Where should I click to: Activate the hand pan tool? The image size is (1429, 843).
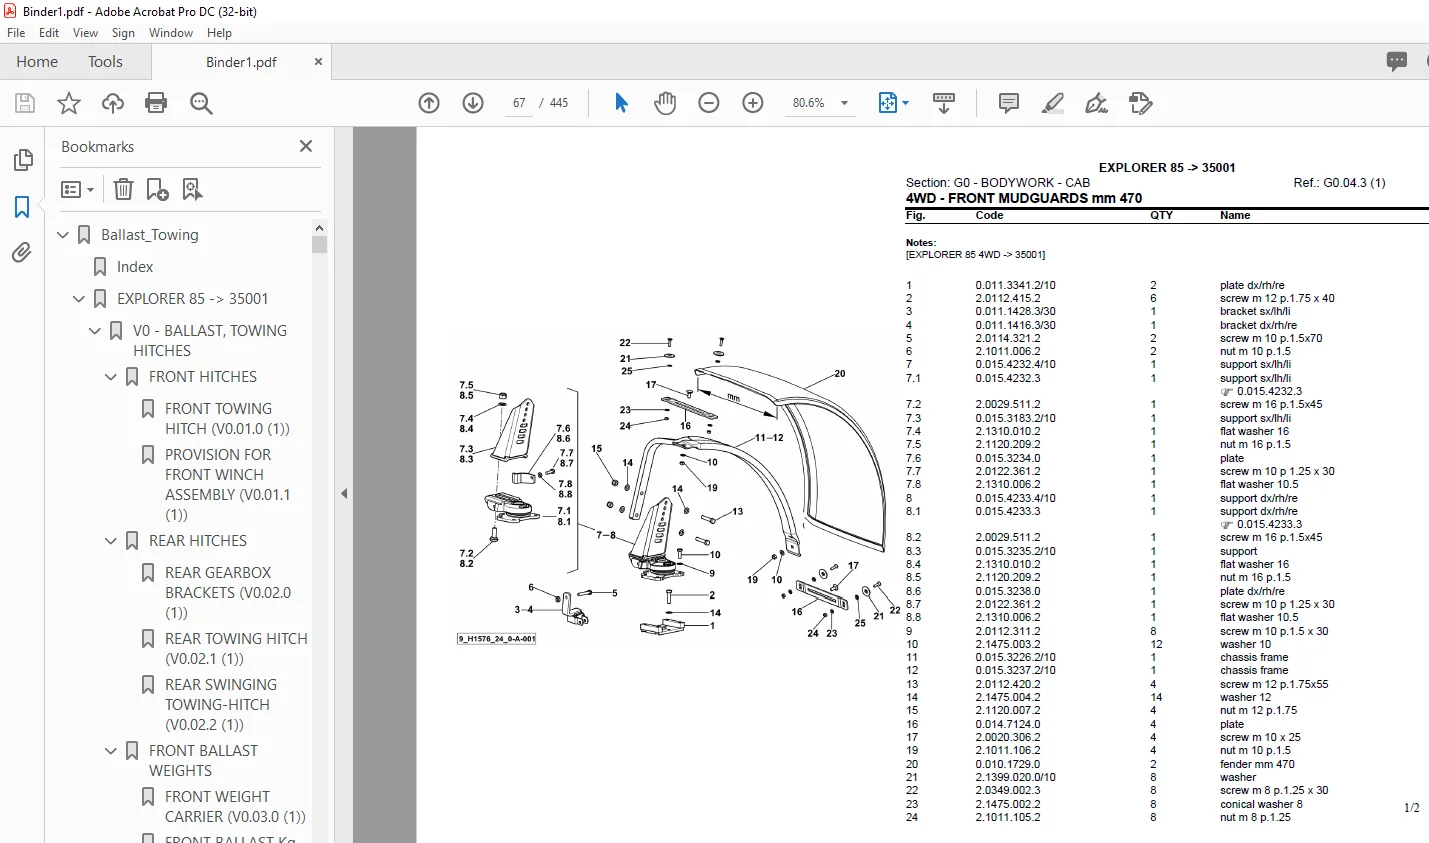point(665,103)
